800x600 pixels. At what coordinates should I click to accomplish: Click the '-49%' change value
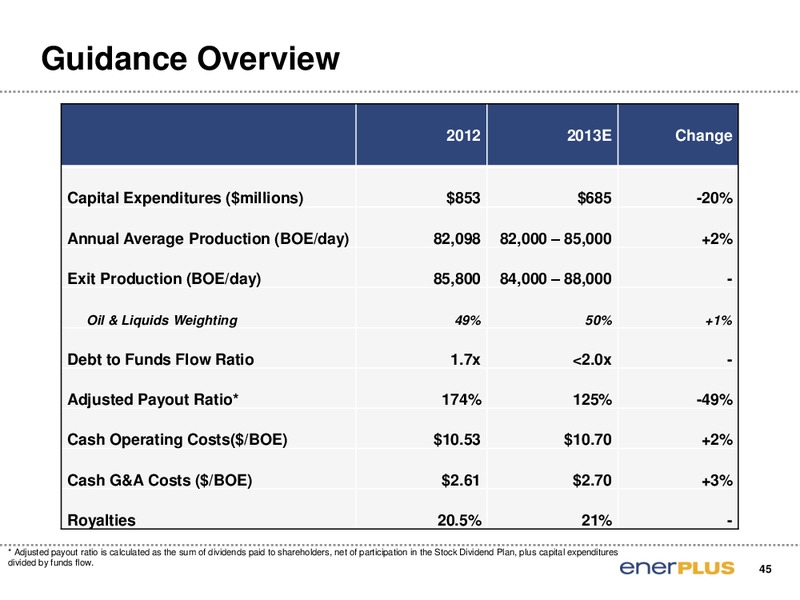pyautogui.click(x=715, y=399)
